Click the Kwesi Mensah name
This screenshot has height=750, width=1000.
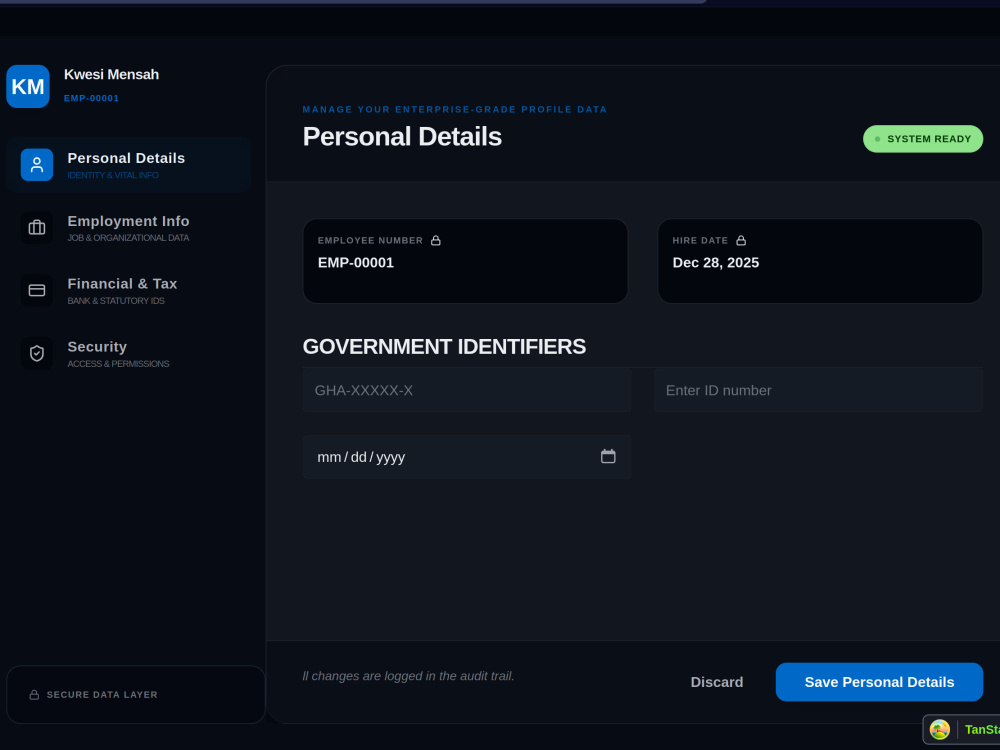coord(112,75)
